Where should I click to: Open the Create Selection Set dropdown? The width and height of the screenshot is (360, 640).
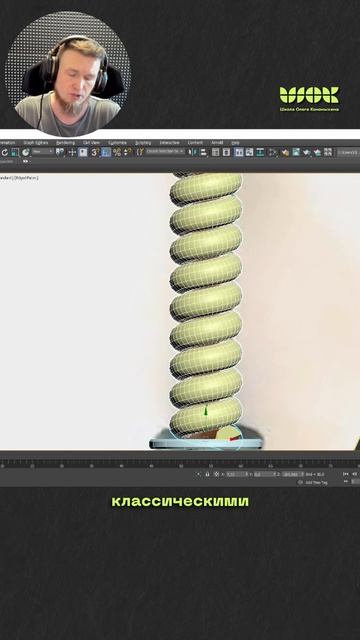165,152
